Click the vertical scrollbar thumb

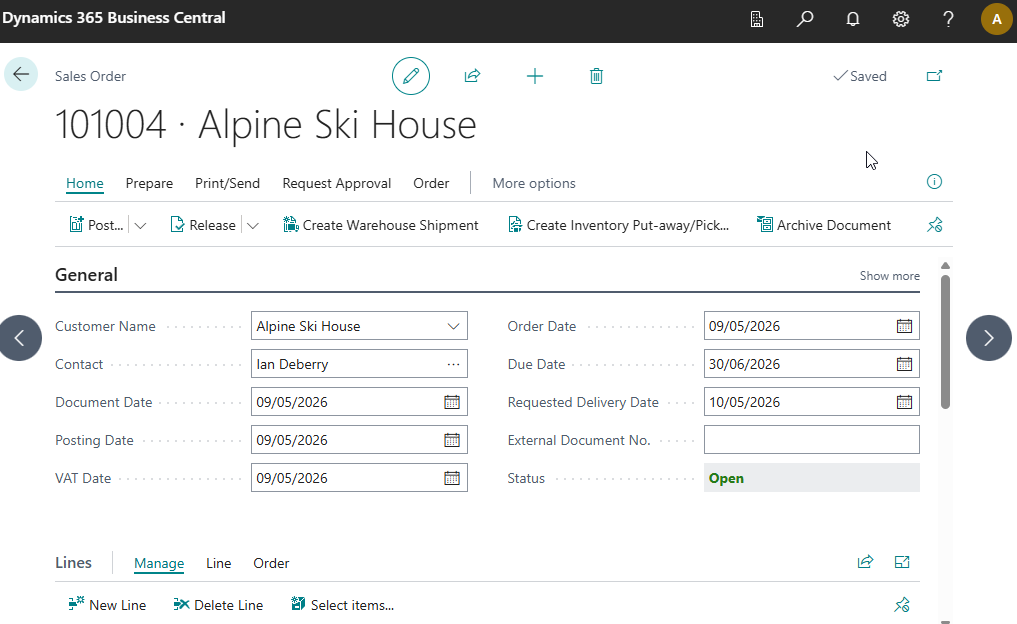pos(945,340)
